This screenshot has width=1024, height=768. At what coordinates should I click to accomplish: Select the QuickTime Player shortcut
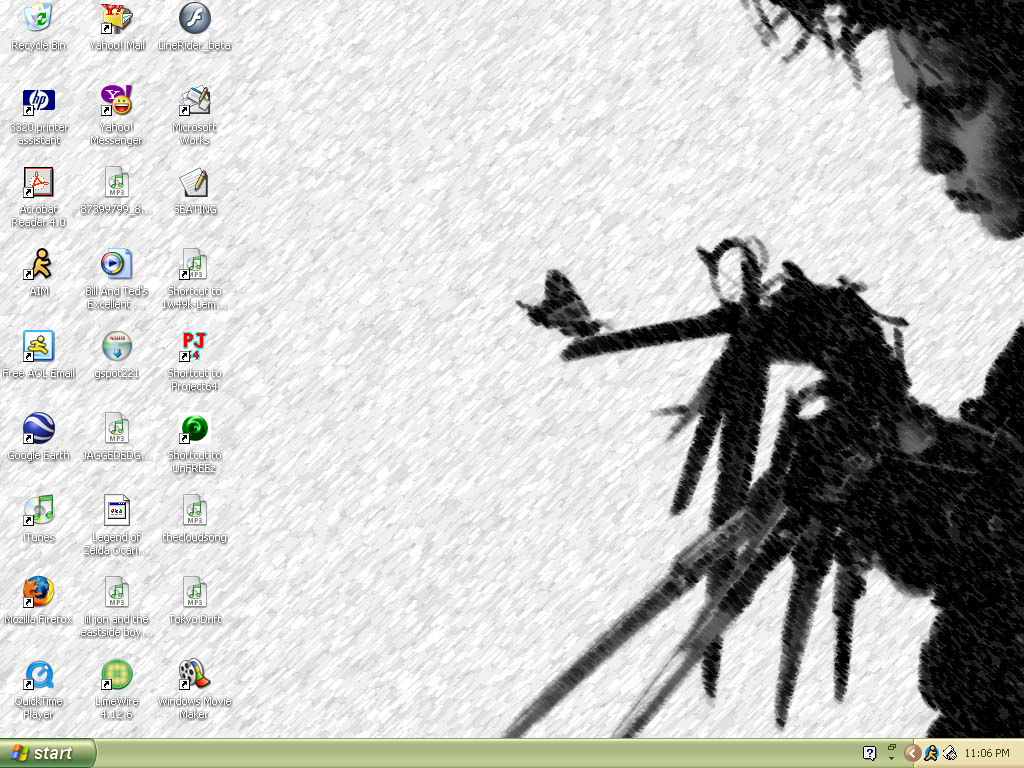click(39, 675)
